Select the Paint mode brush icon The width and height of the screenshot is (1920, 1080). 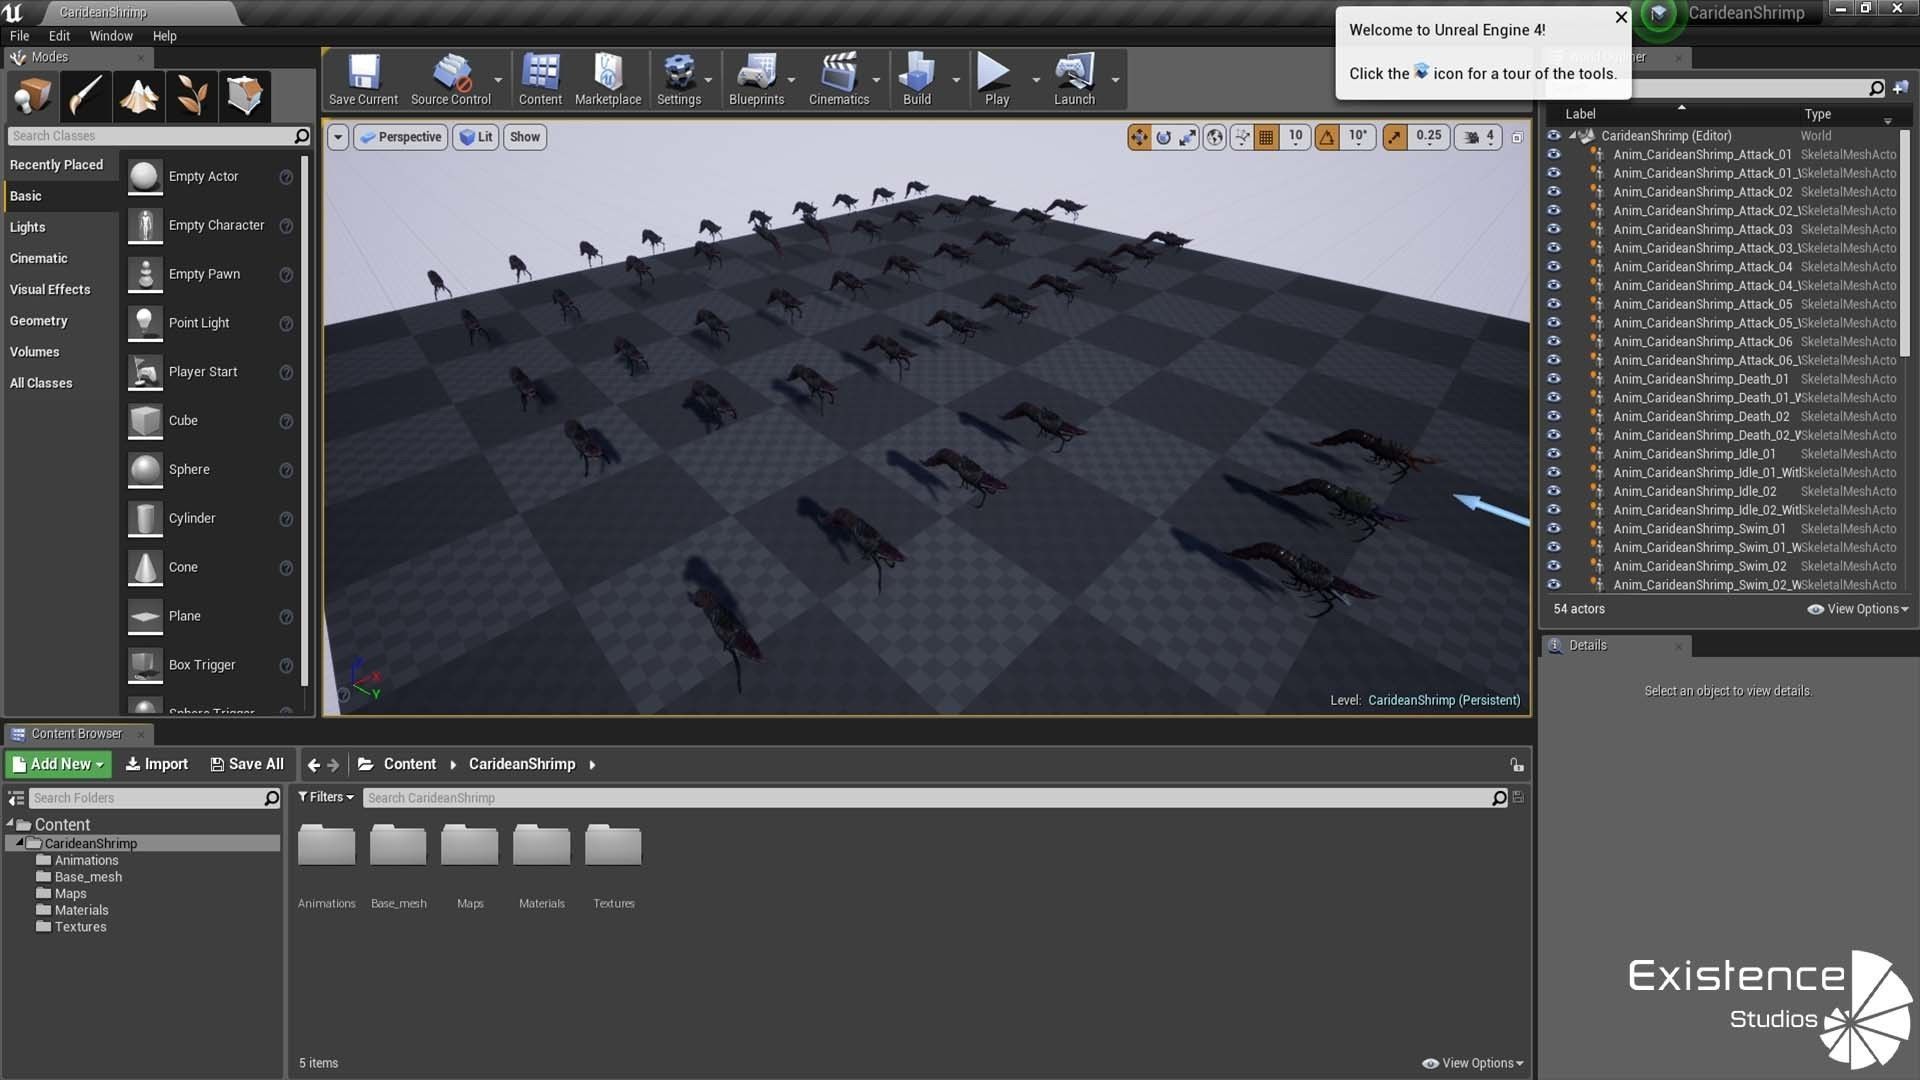coord(85,96)
